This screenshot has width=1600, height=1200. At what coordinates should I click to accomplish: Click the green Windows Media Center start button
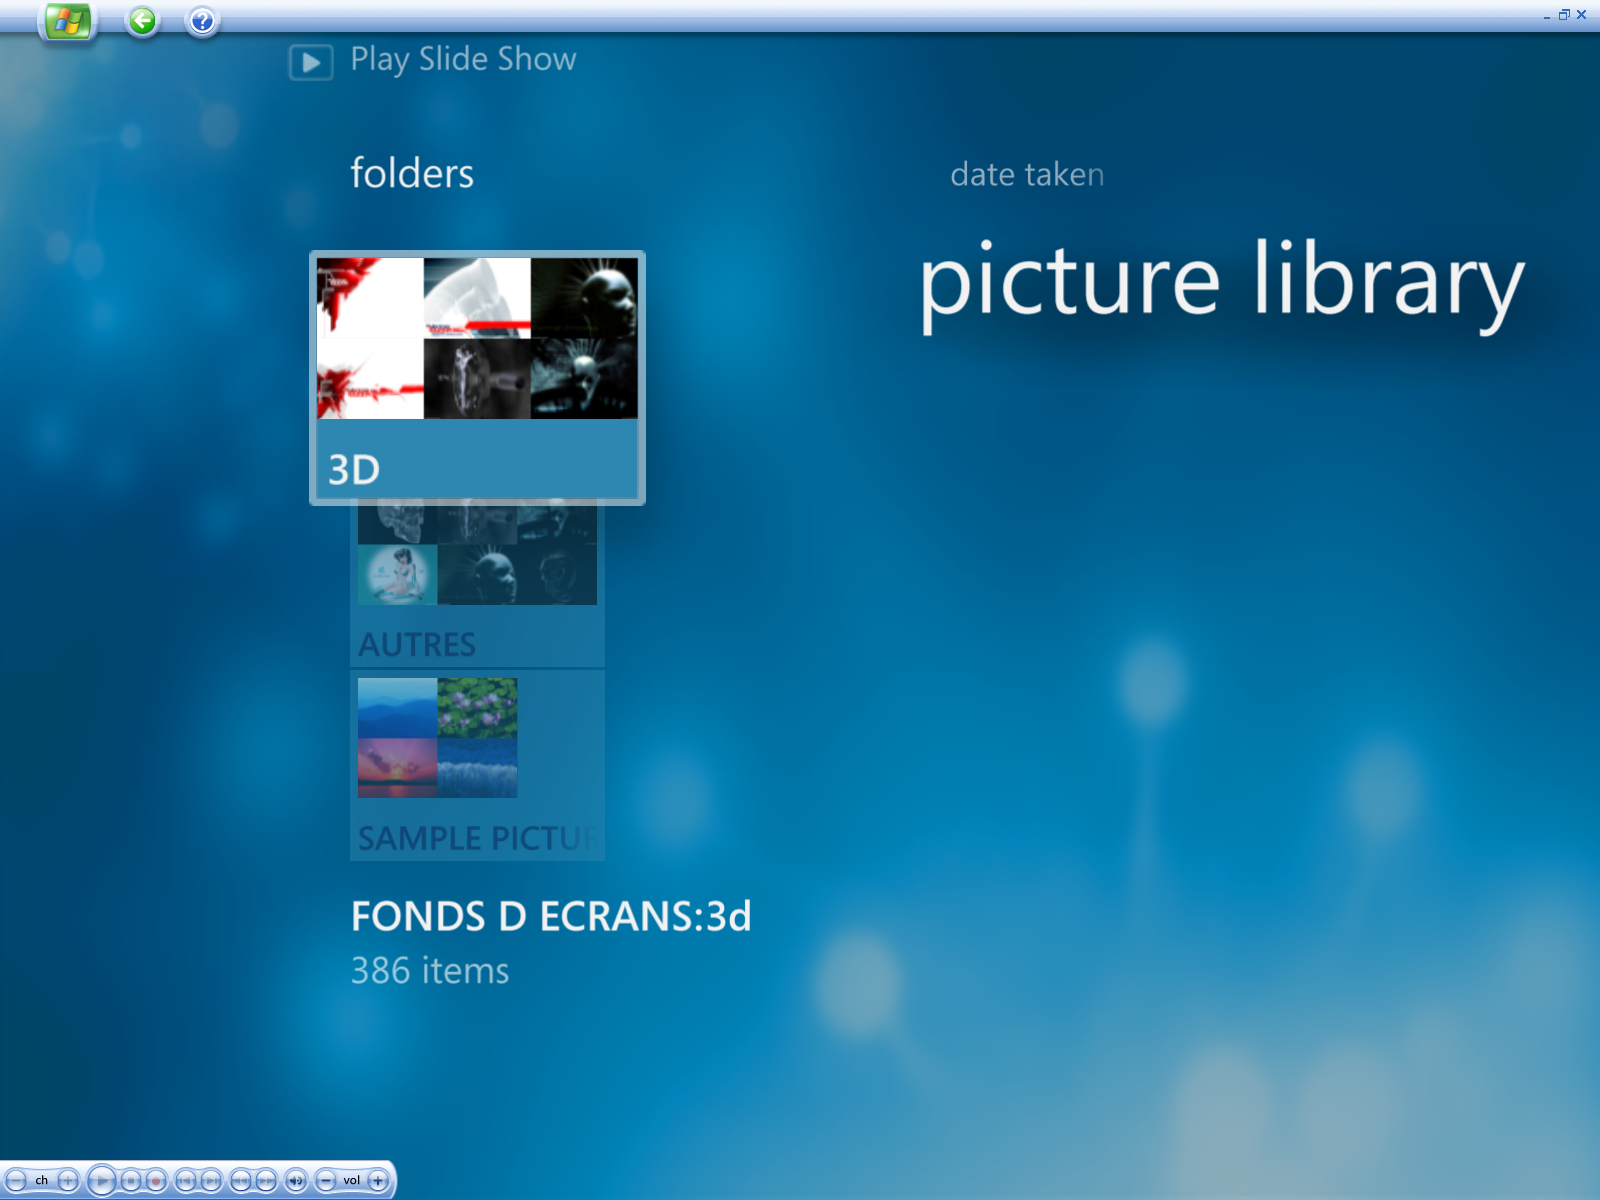(x=67, y=21)
